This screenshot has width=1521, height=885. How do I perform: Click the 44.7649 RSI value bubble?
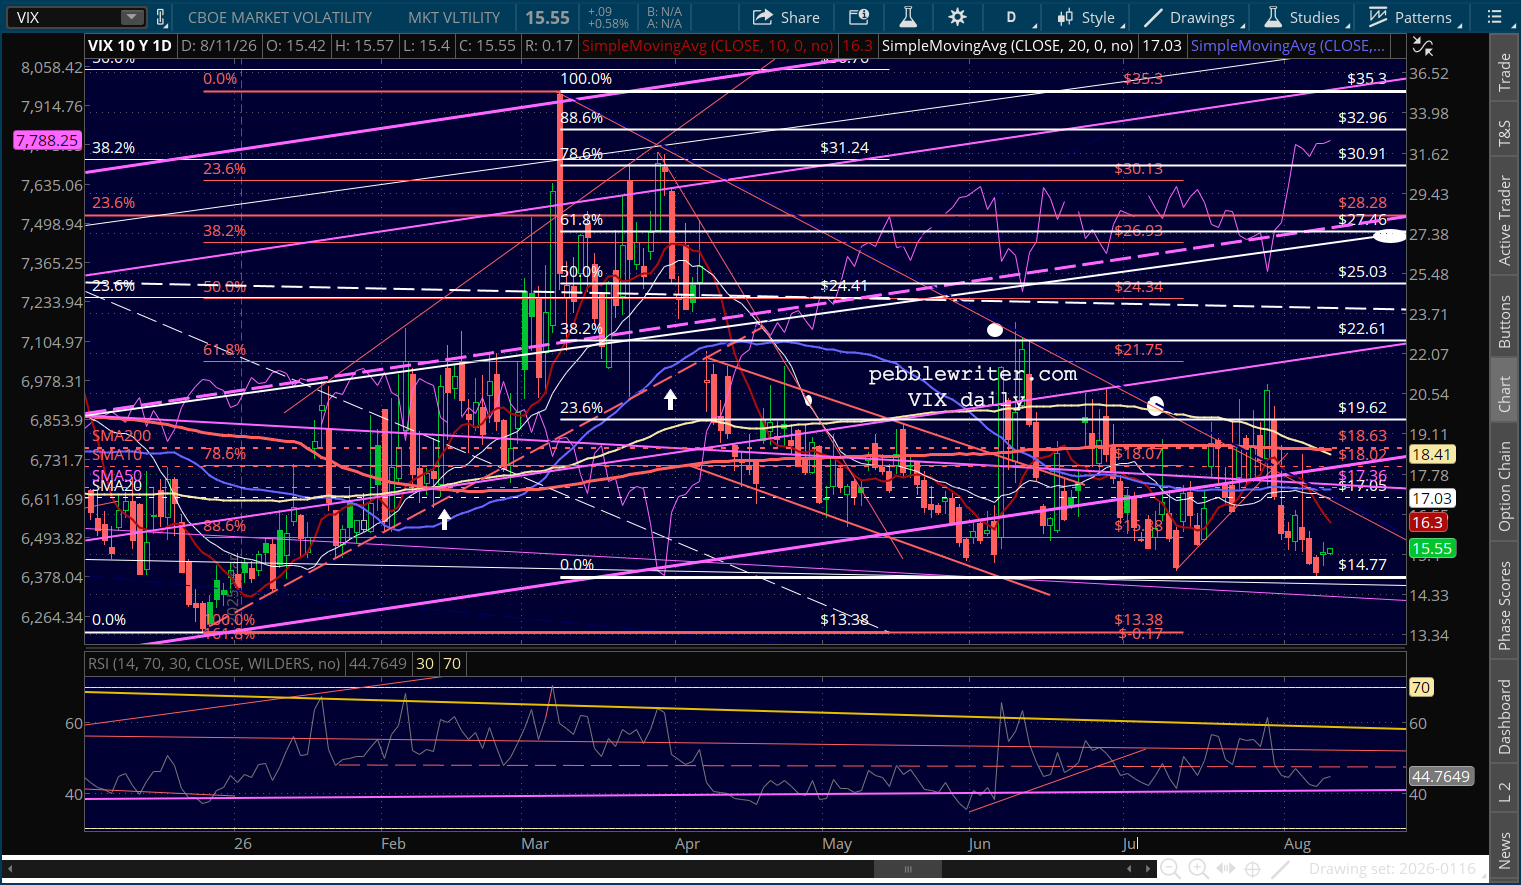click(1441, 777)
